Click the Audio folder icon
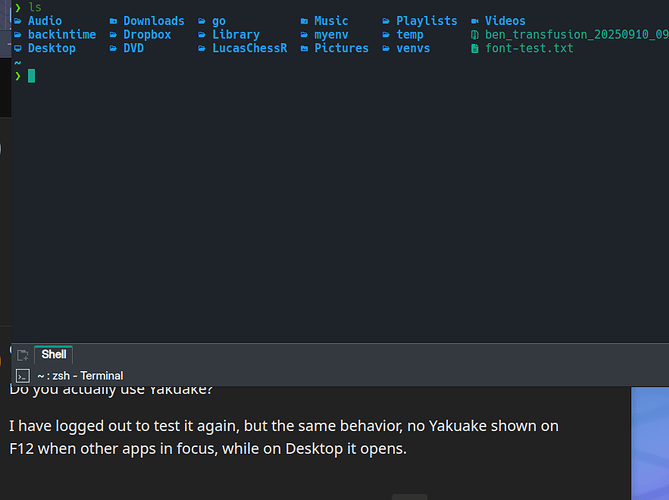Image resolution: width=669 pixels, height=500 pixels. pos(18,21)
